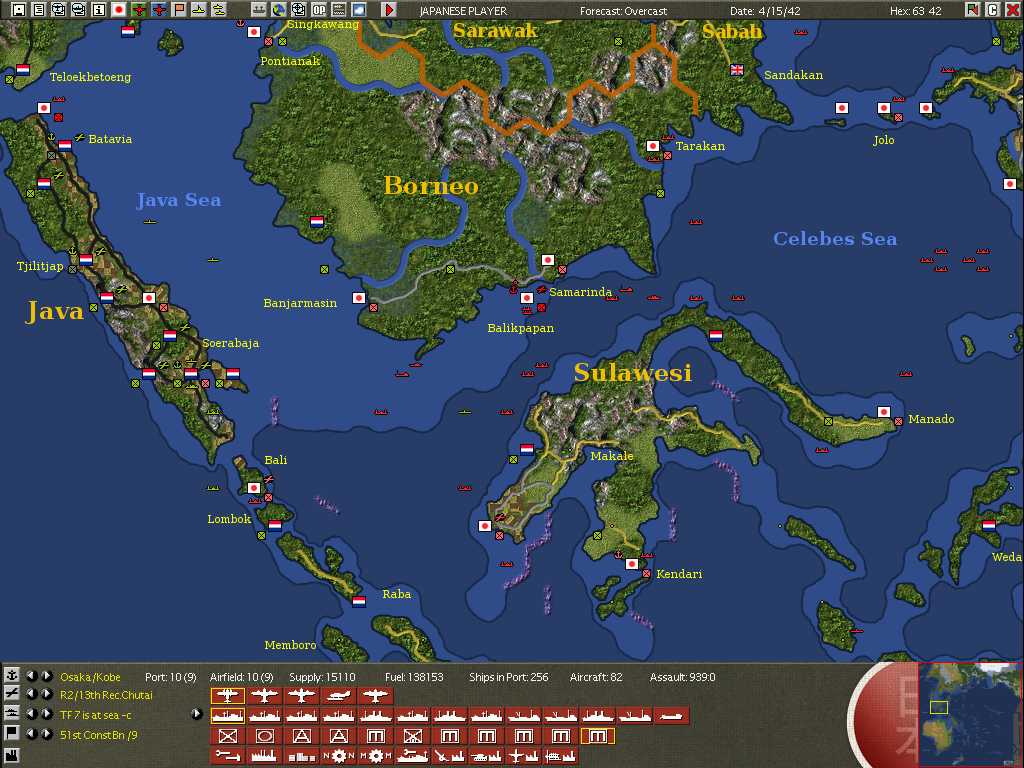Open the 51st Const Bn /9 unit link
Screen dimensions: 1024x768
tap(99, 735)
